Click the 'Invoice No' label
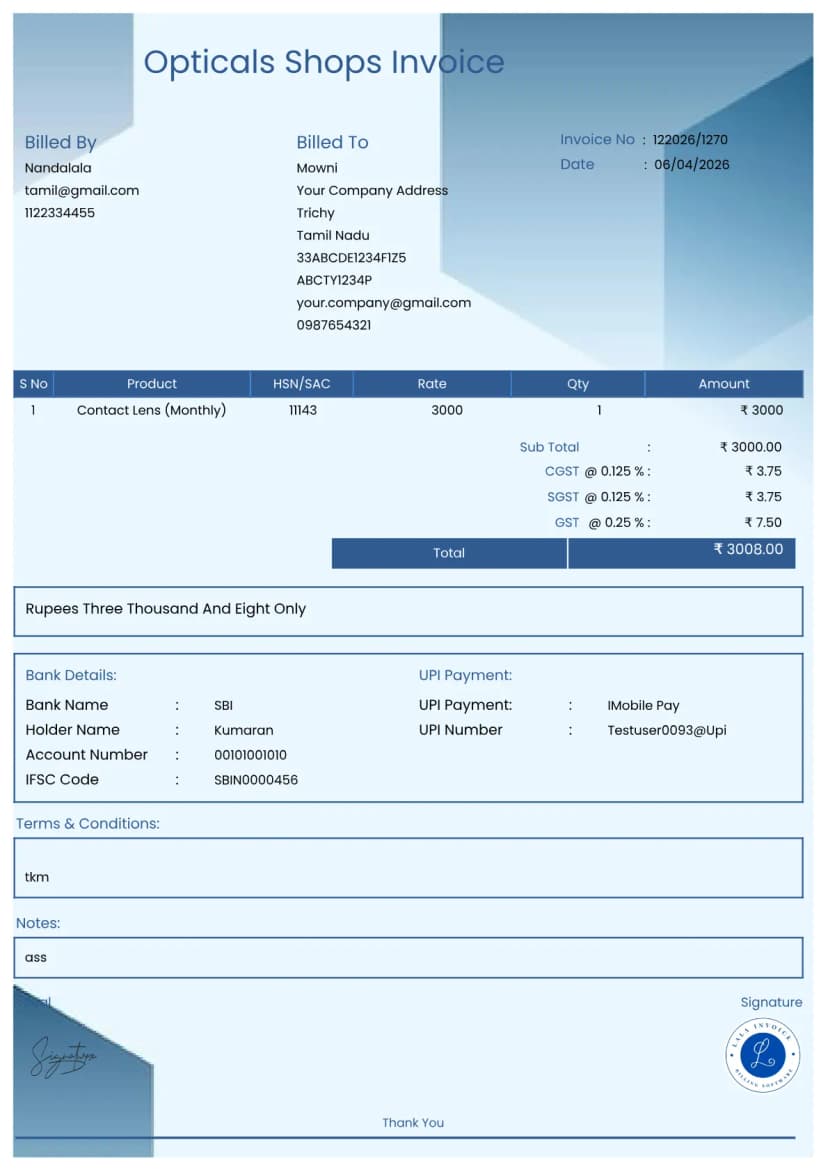Screen dimensions: 828x1172 [x=597, y=139]
